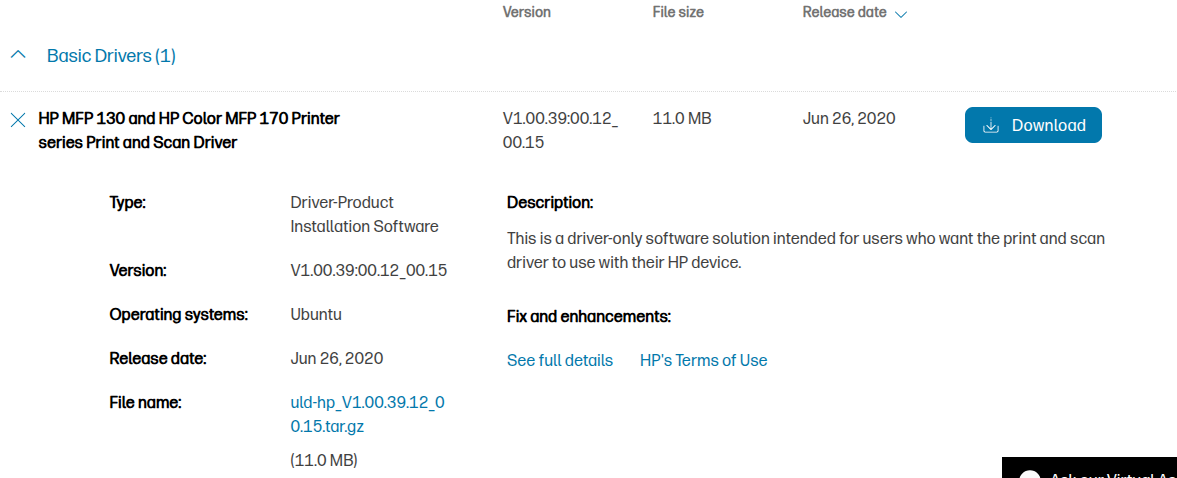The height and width of the screenshot is (478, 1177).
Task: Click the Driver-Product Installation Software type value
Action: (364, 214)
